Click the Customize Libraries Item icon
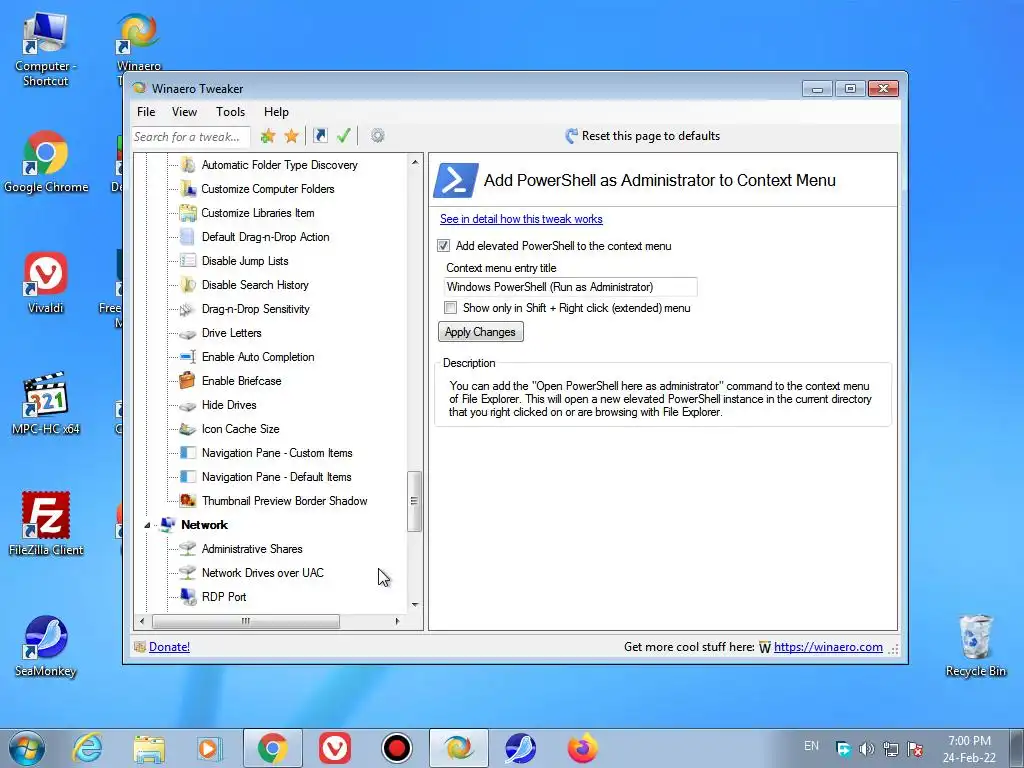1024x768 pixels. pos(188,213)
